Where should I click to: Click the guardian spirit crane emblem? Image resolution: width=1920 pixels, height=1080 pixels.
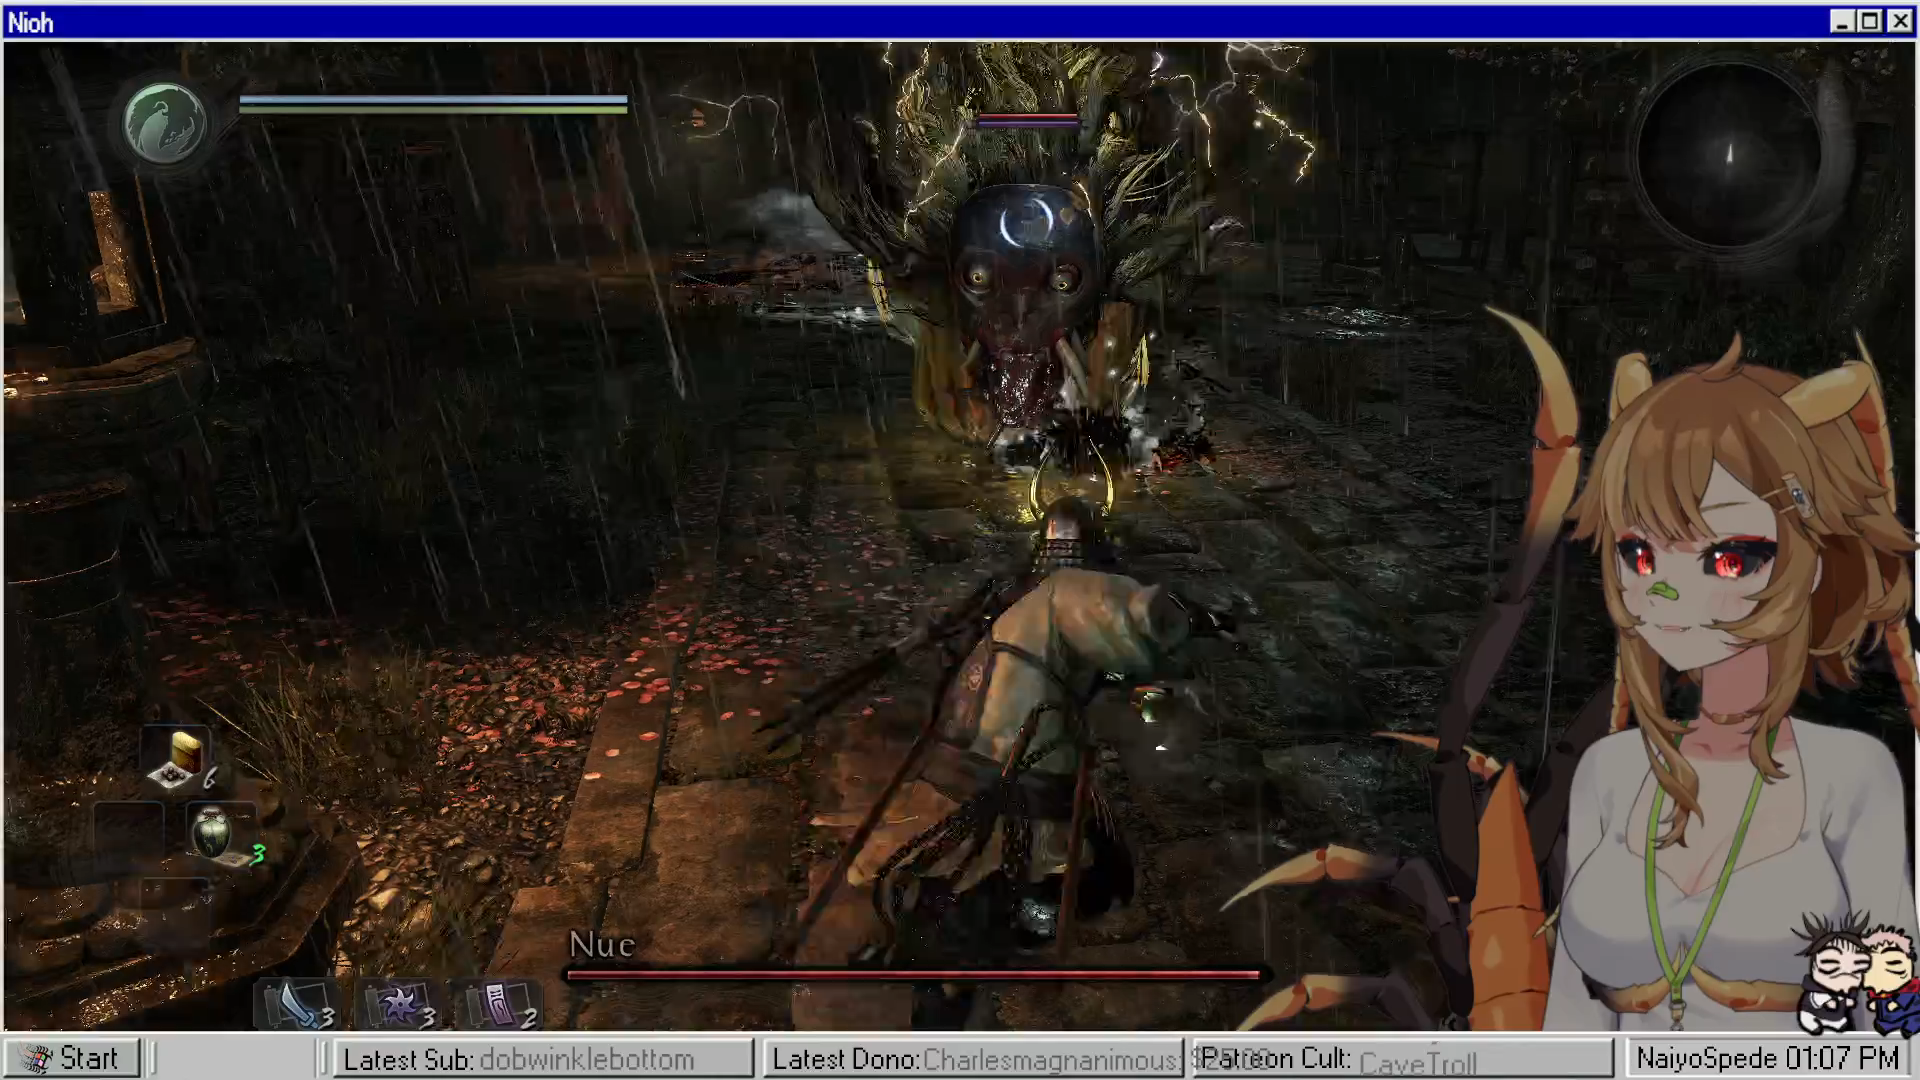164,124
